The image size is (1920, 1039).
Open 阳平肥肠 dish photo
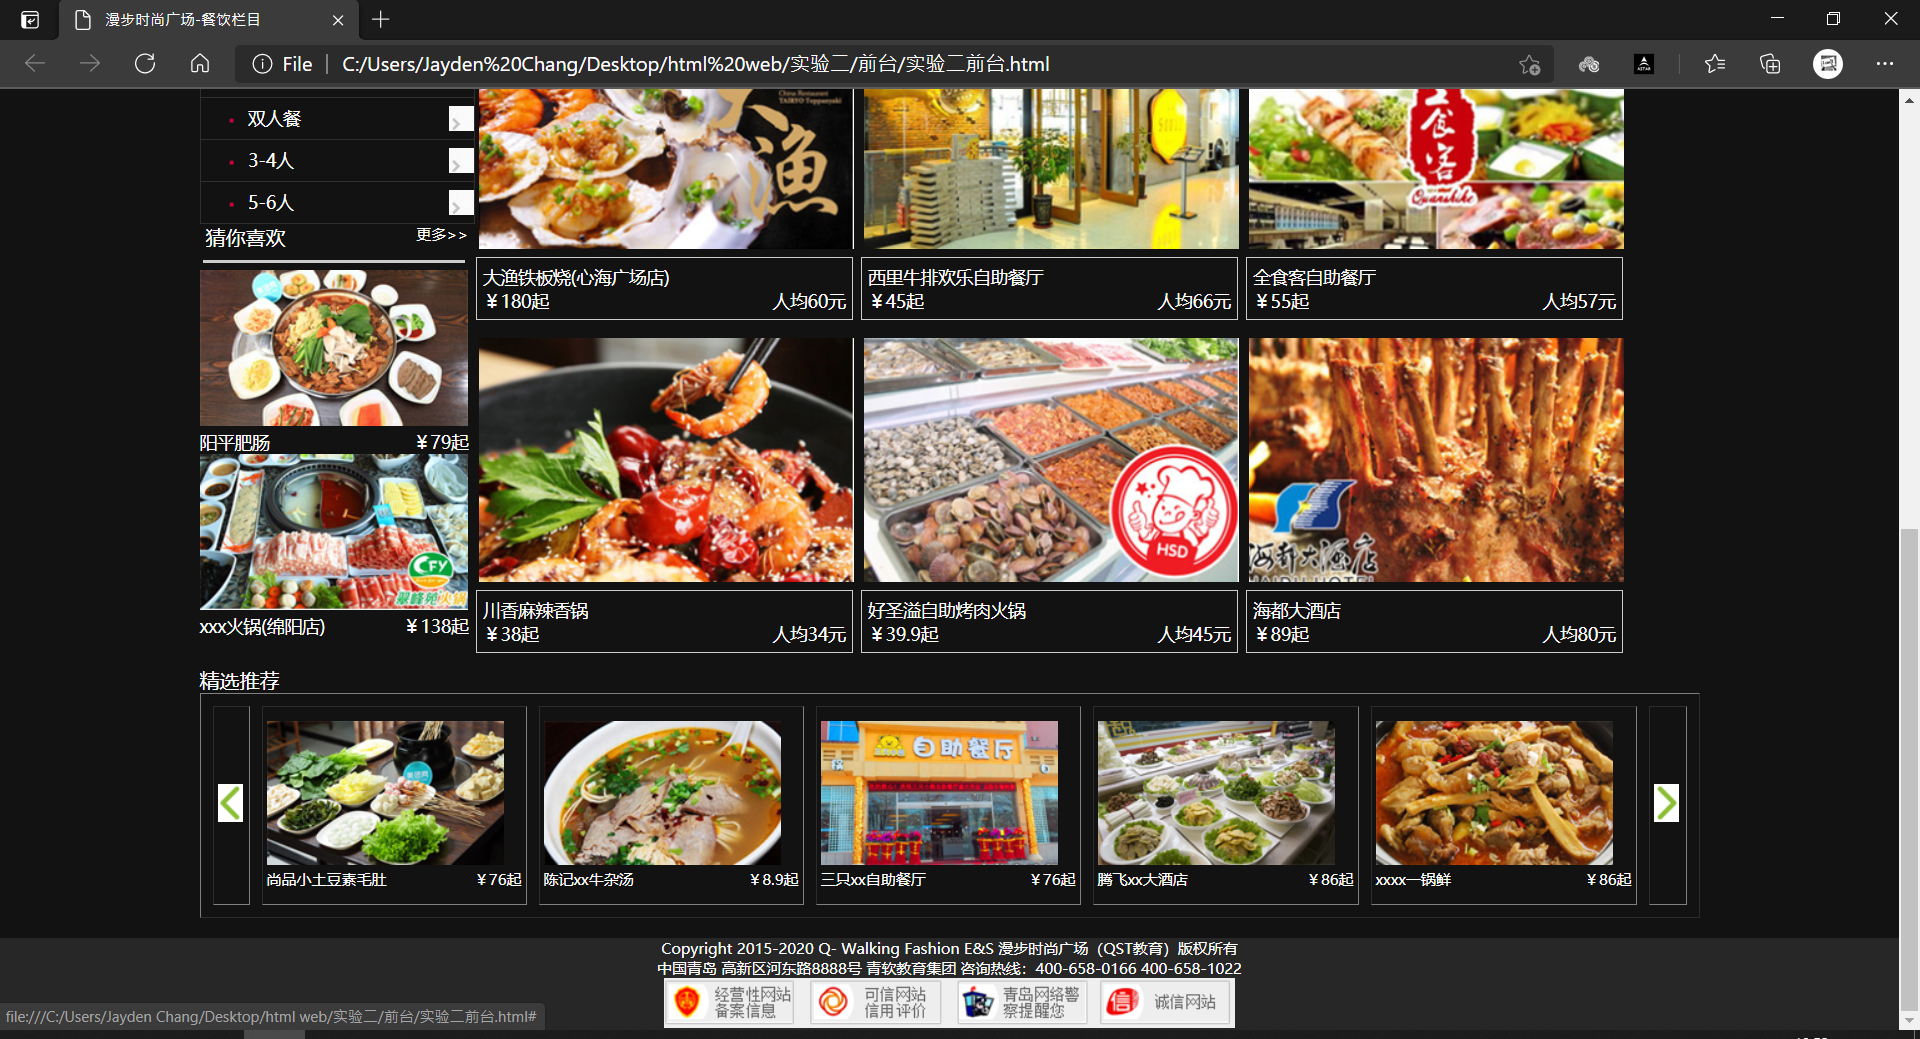(334, 348)
